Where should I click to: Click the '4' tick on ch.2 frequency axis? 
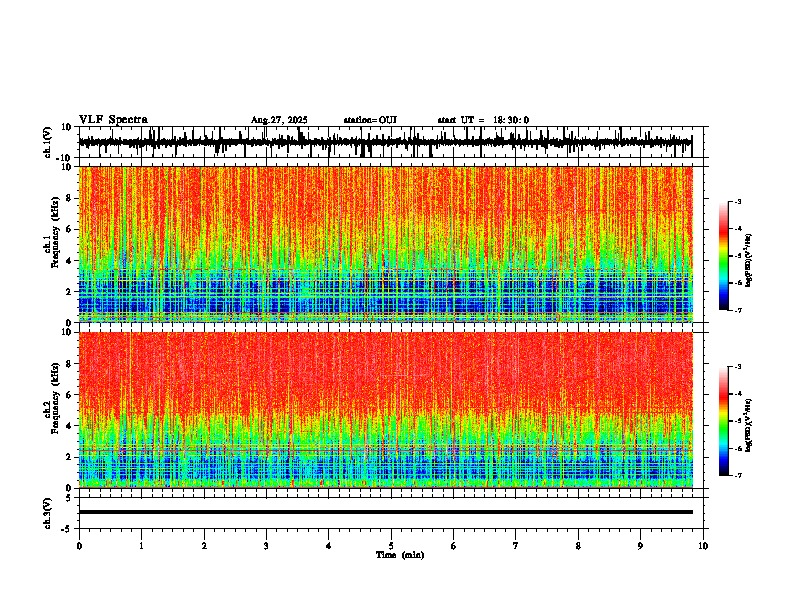click(69, 426)
